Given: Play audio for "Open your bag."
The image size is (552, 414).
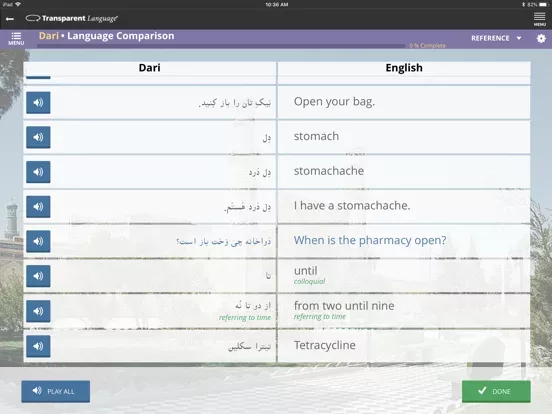Looking at the screenshot, I should (38, 102).
